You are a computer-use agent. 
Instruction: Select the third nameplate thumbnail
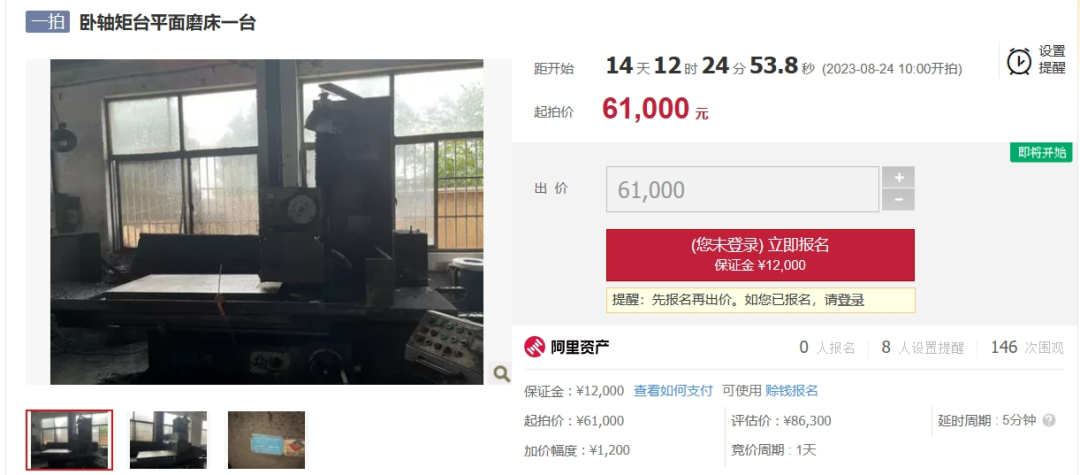[267, 440]
